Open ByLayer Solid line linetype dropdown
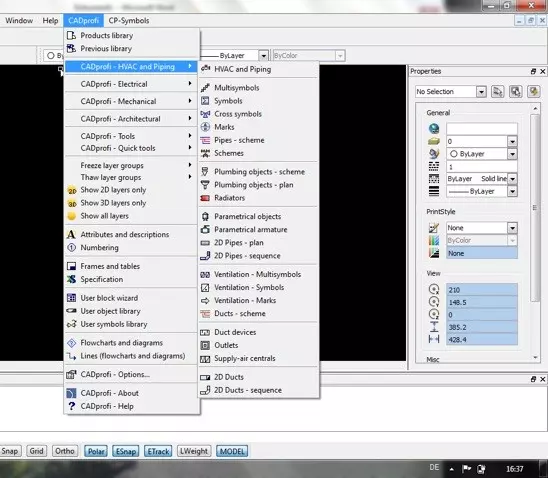 (x=512, y=179)
